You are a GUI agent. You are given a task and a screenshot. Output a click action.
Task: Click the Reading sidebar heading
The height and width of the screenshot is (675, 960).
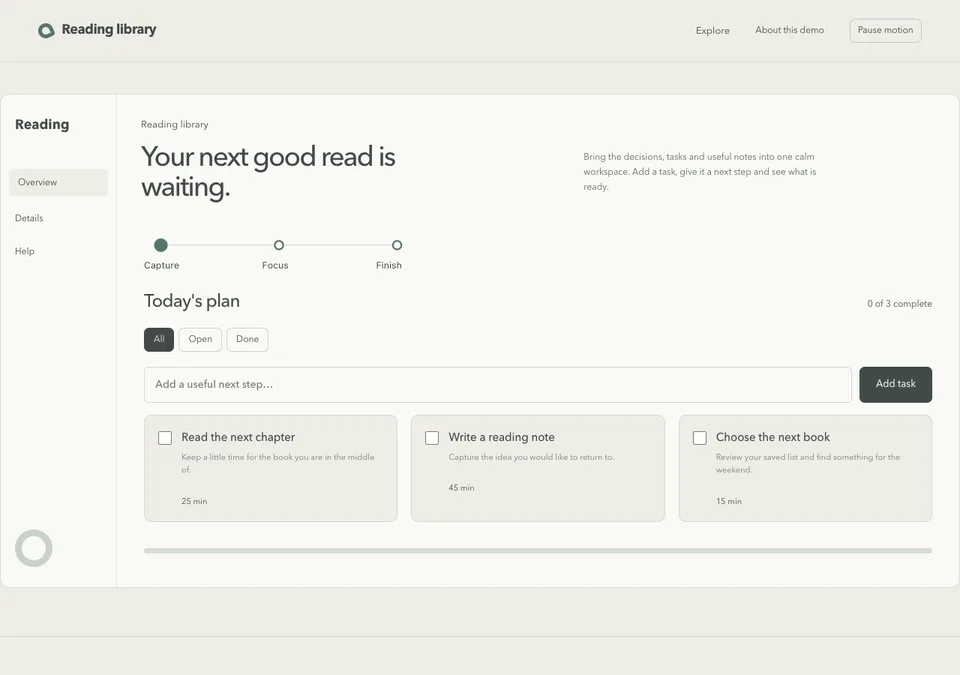pyautogui.click(x=42, y=124)
